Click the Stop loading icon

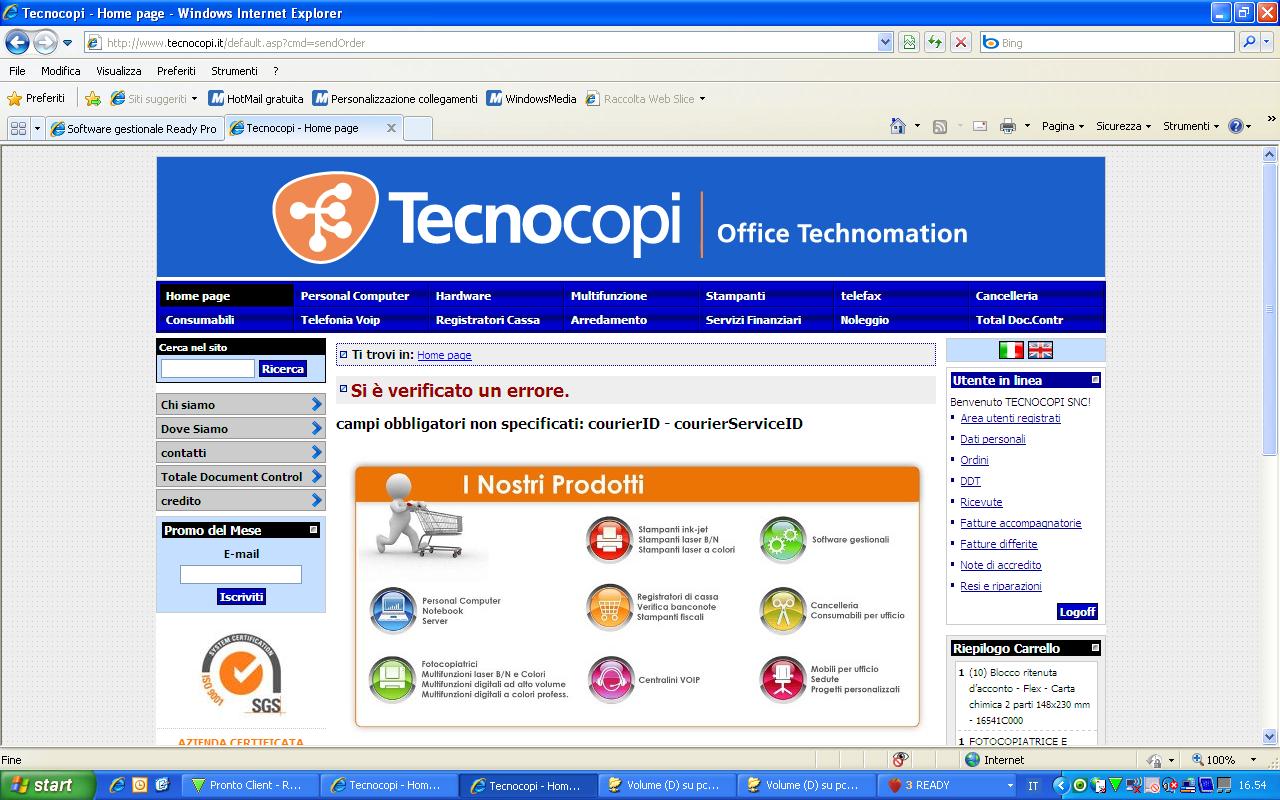coord(960,42)
